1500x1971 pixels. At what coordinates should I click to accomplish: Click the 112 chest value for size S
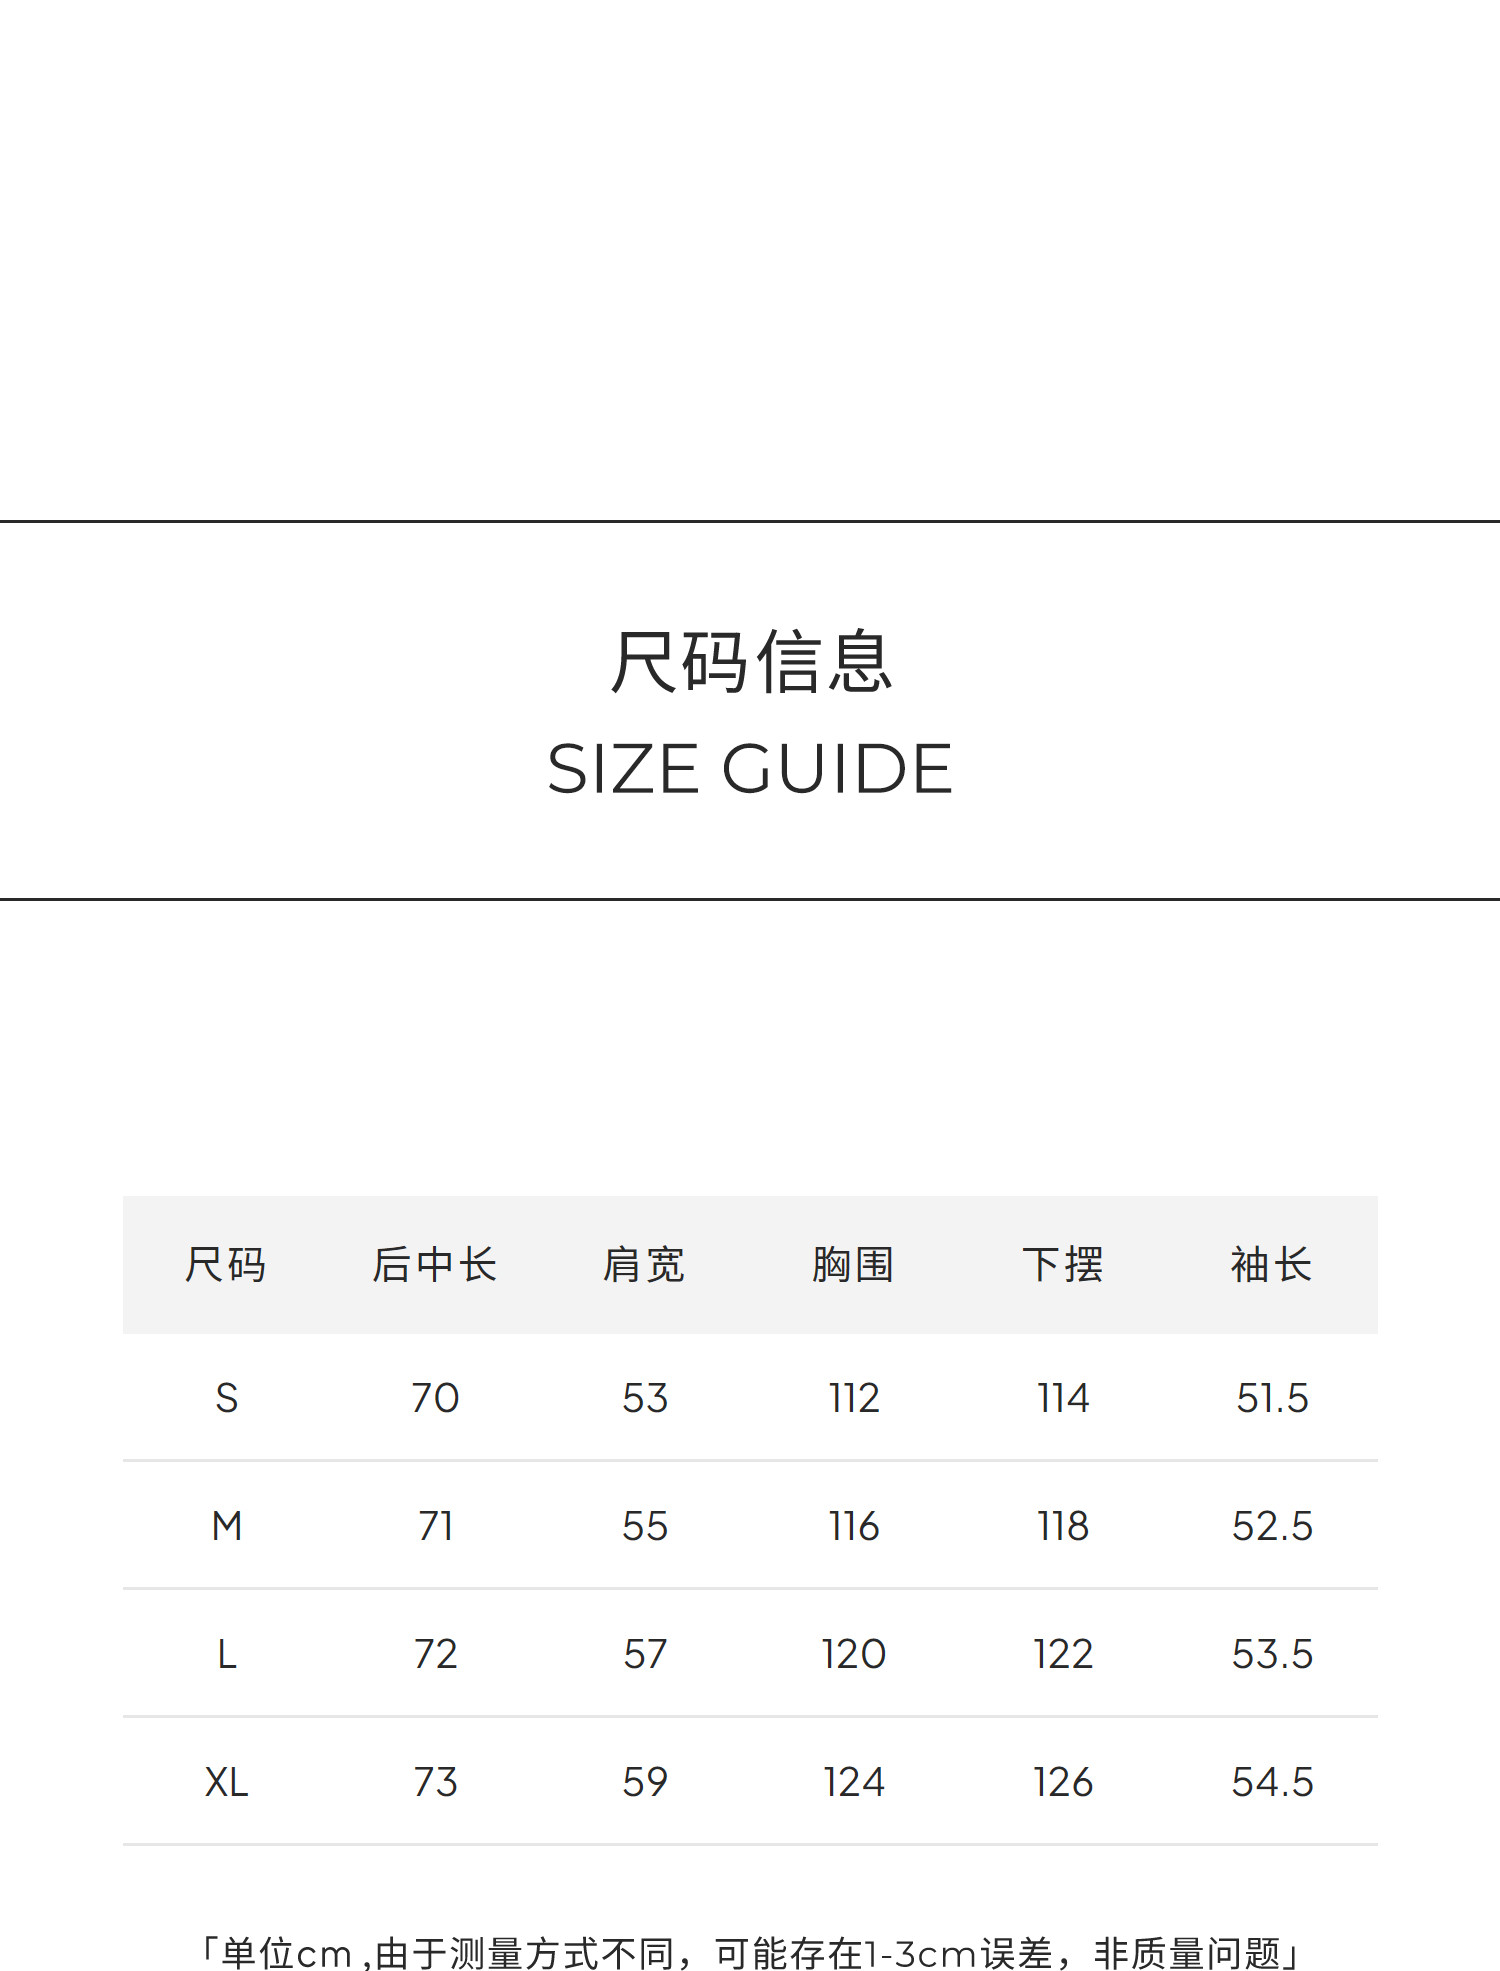[x=853, y=1398]
